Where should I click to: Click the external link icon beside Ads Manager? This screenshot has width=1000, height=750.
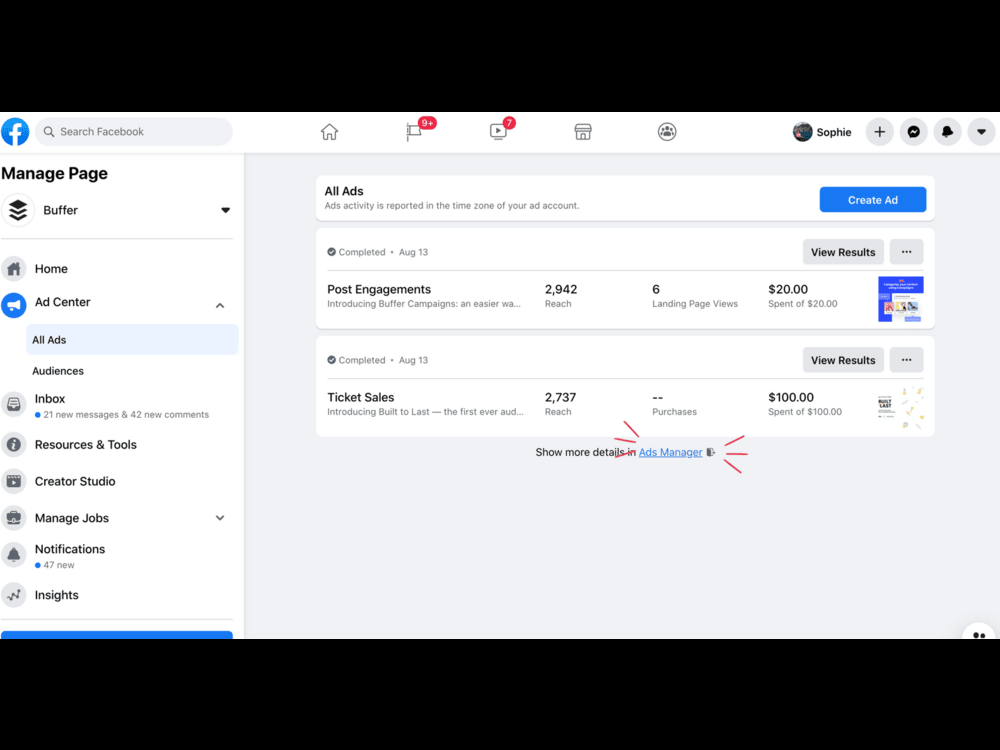tap(710, 452)
